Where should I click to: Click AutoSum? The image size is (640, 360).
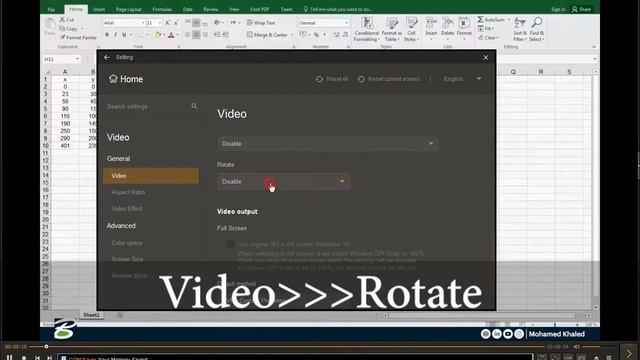pos(491,20)
